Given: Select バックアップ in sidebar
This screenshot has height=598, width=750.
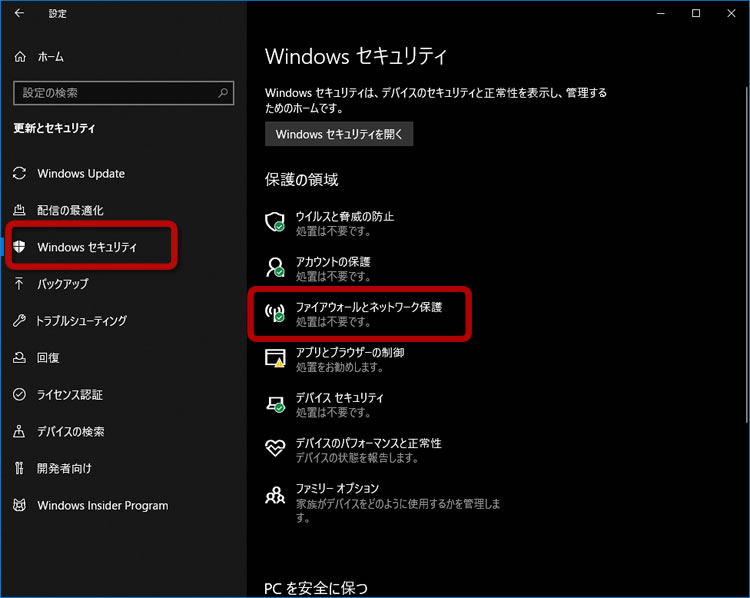Looking at the screenshot, I should [63, 284].
